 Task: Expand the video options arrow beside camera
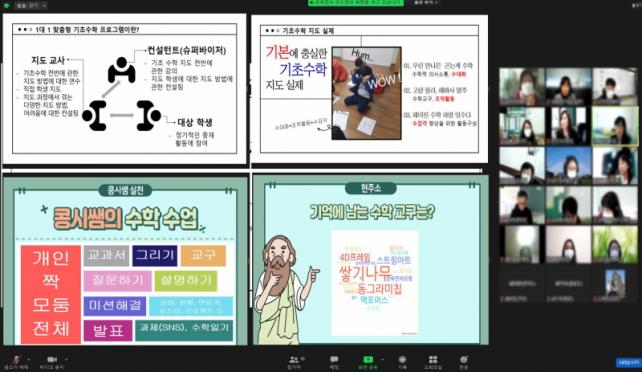click(x=66, y=359)
